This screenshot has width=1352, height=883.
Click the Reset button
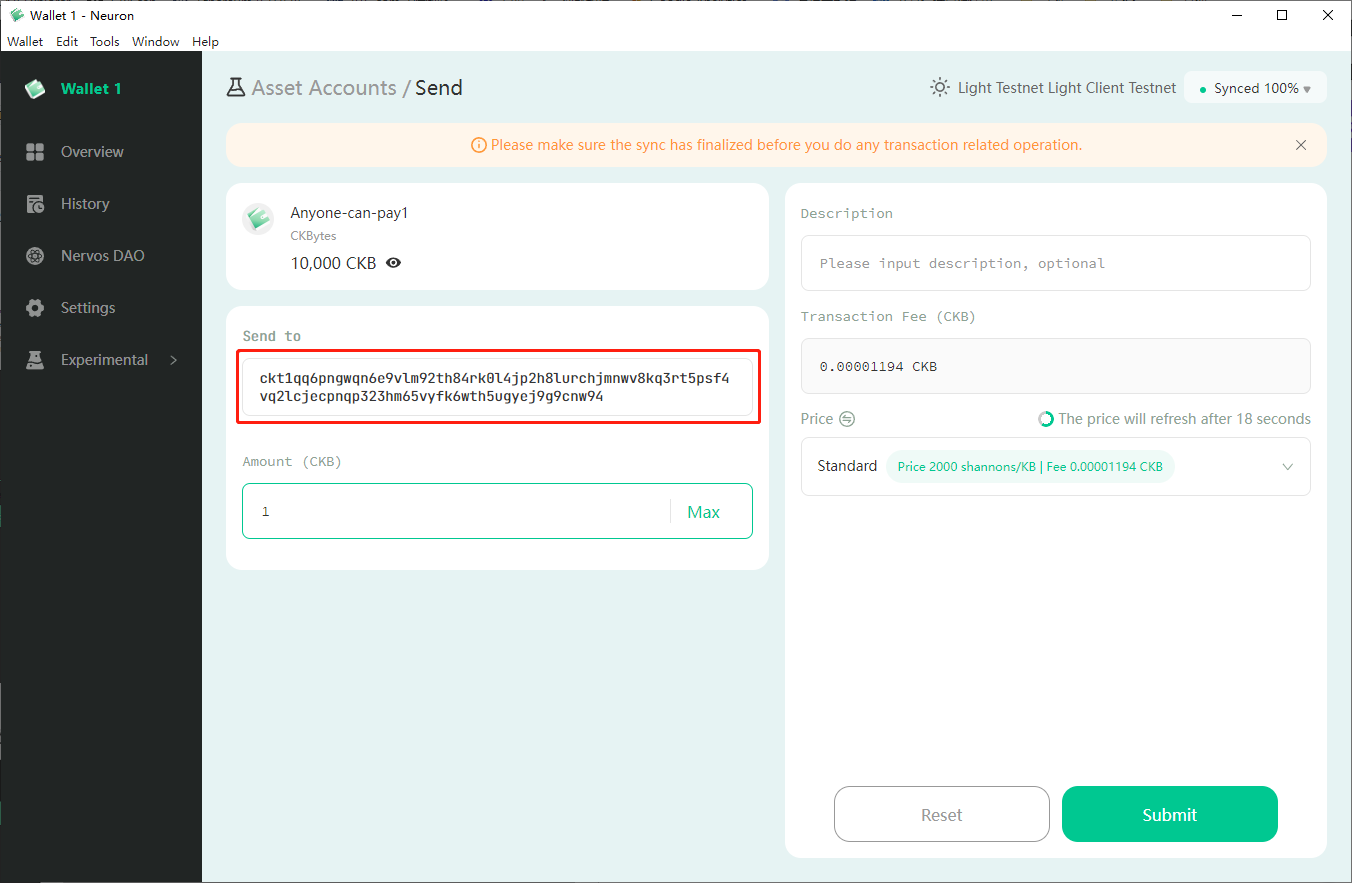tap(942, 814)
